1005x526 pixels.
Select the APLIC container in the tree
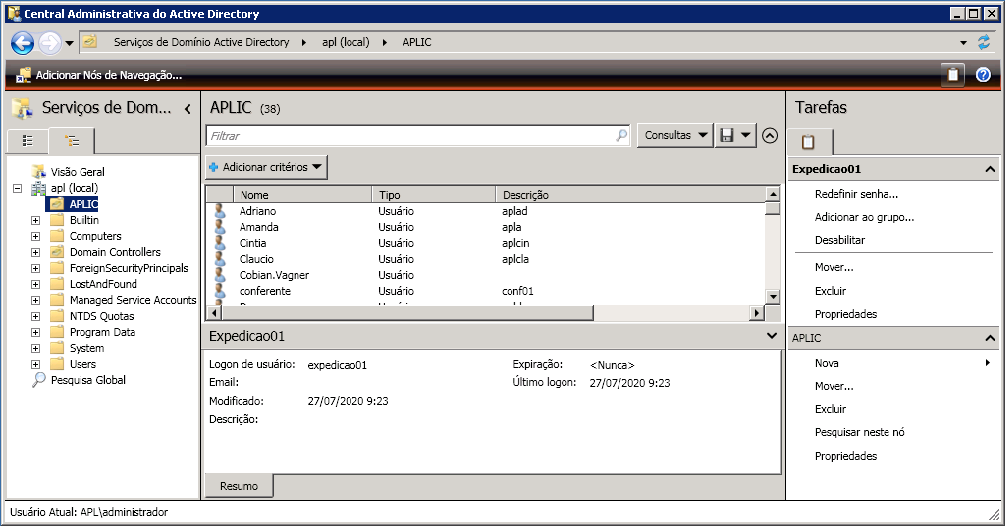click(x=83, y=204)
